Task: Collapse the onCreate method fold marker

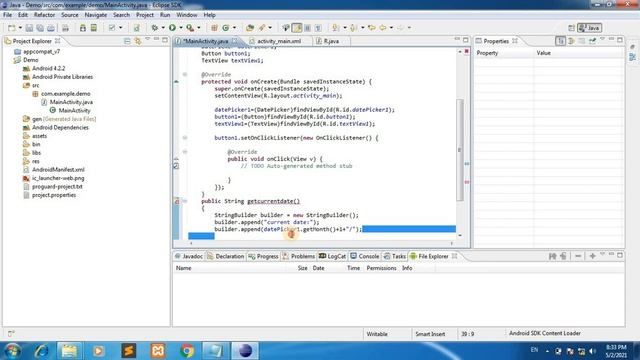Action: (185, 75)
